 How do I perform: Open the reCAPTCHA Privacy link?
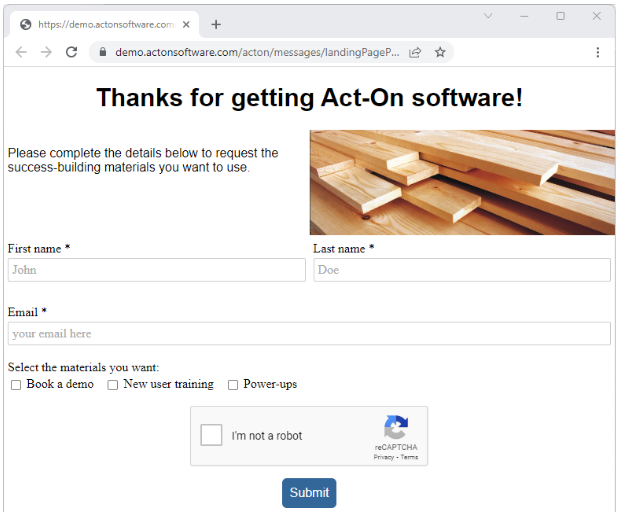coord(384,457)
